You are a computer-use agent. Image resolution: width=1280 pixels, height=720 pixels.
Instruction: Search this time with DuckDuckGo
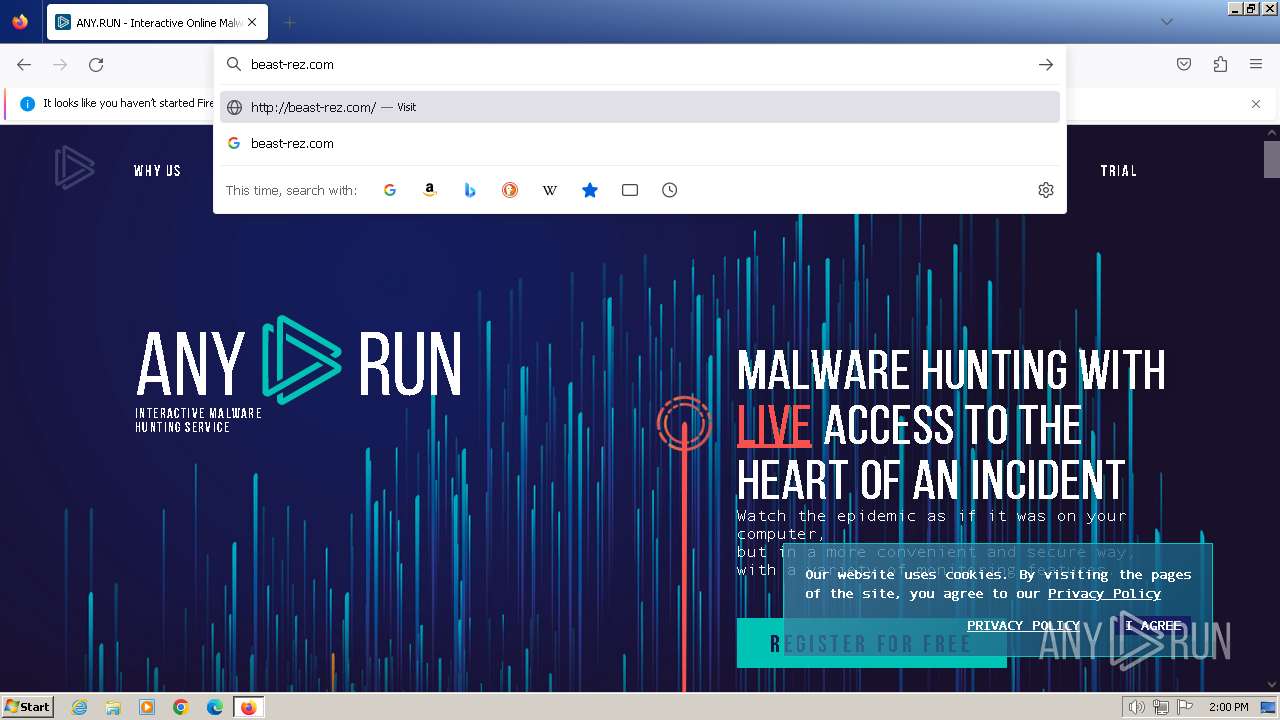pos(510,190)
